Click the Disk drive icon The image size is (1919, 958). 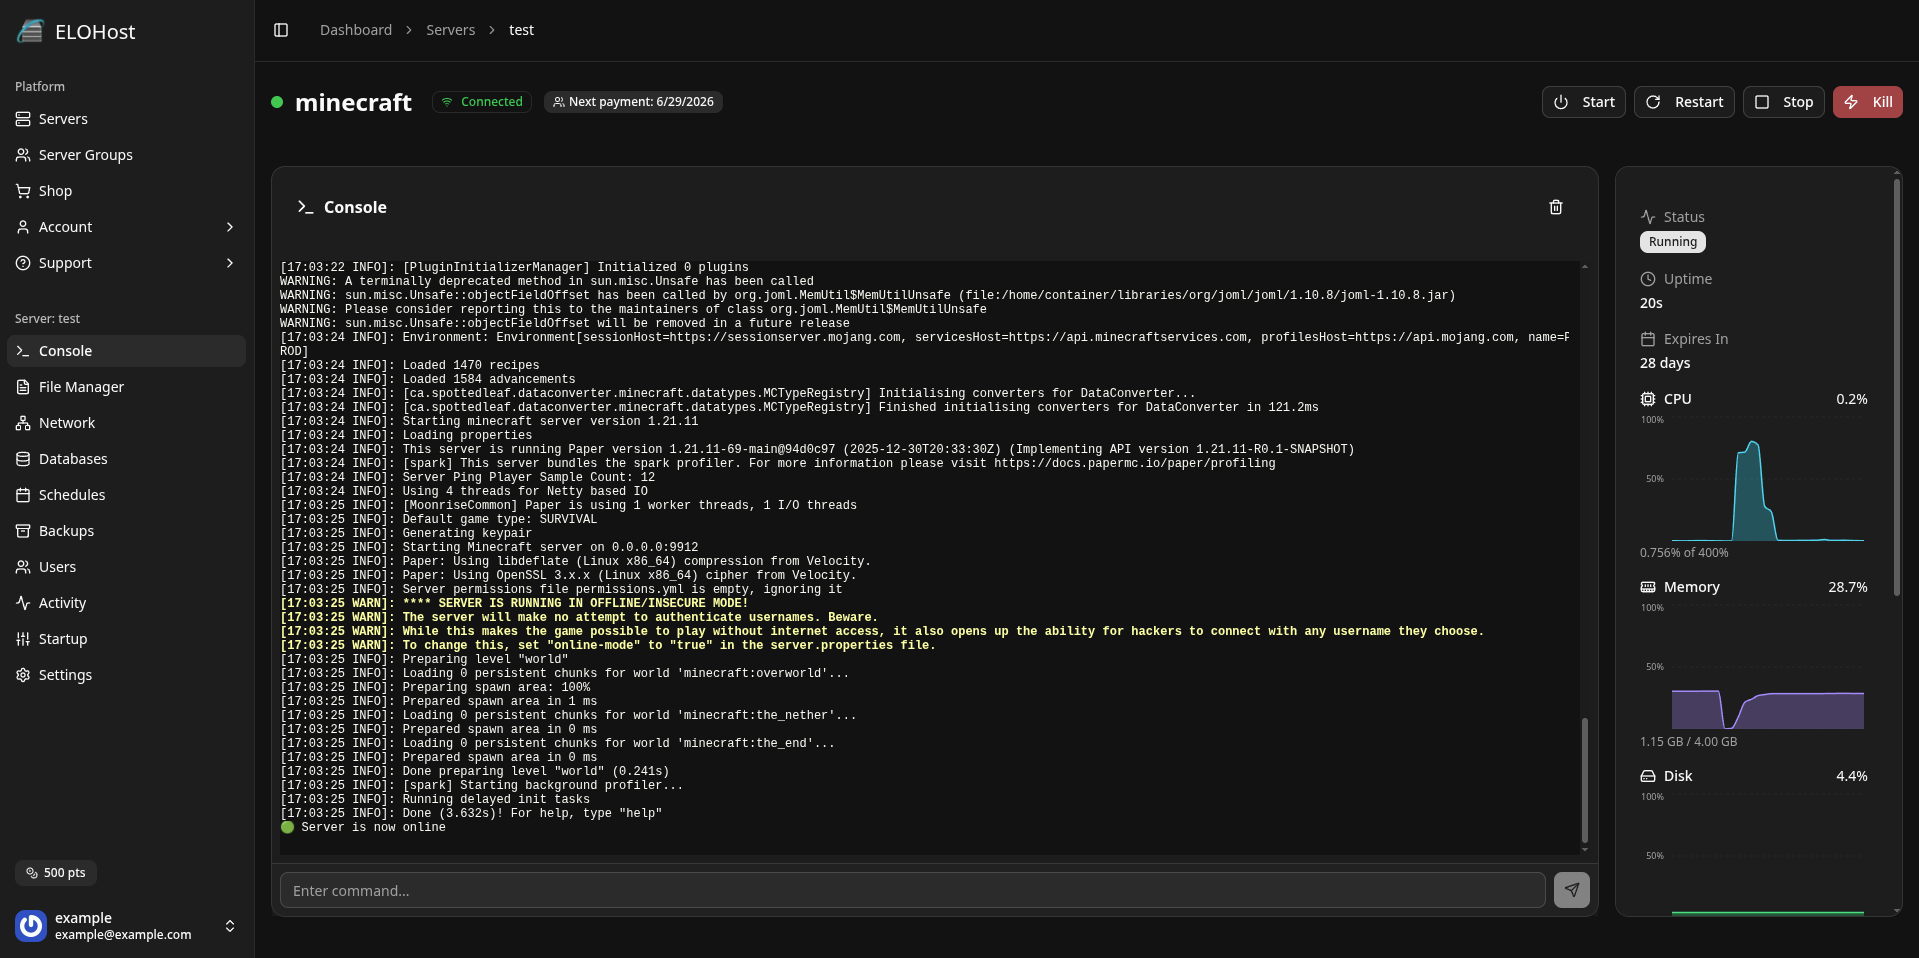pyautogui.click(x=1648, y=776)
